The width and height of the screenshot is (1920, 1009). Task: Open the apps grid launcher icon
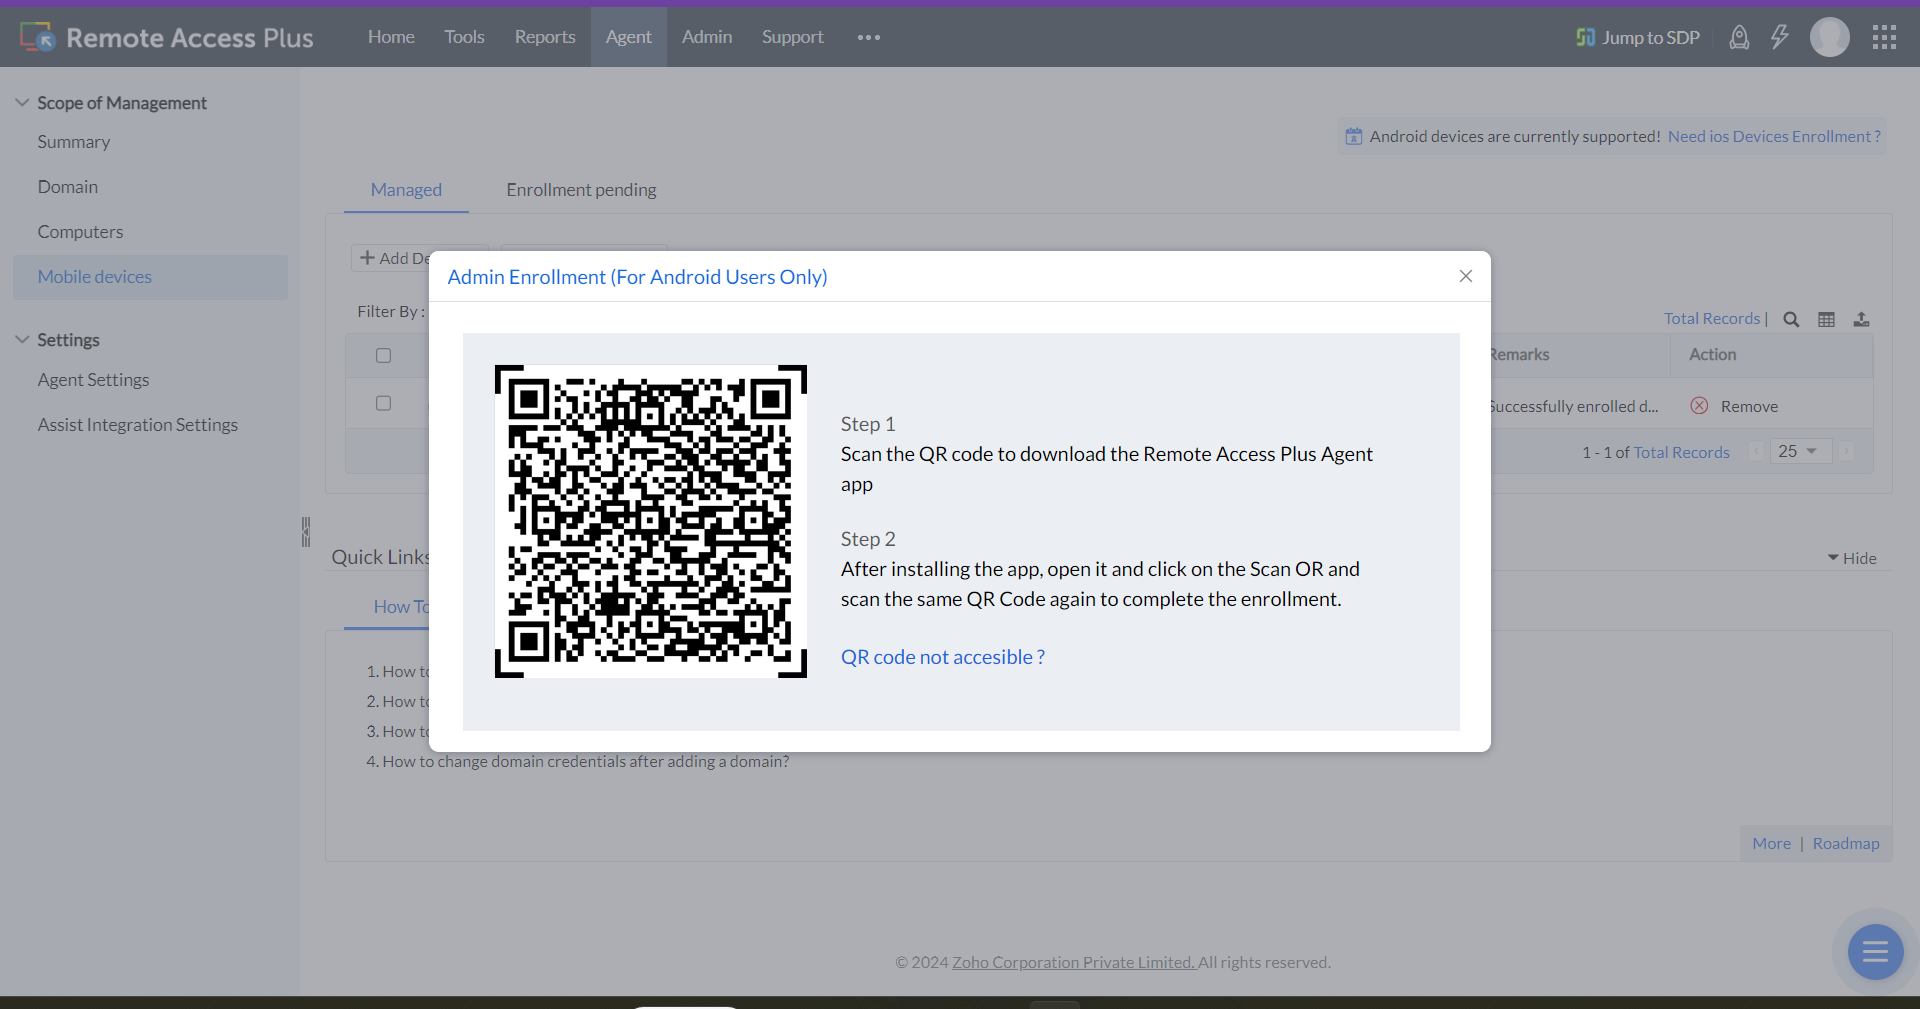pos(1885,37)
